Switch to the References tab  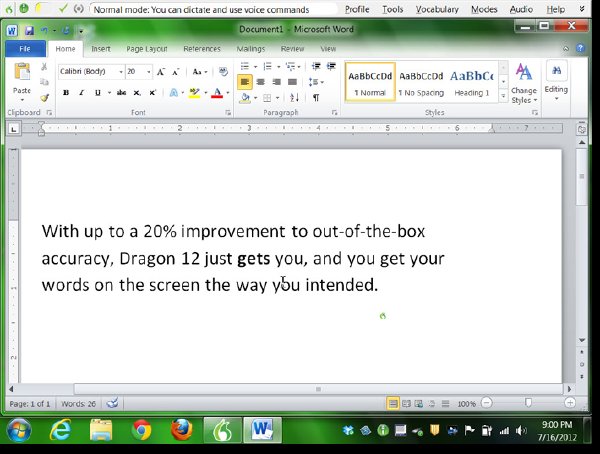[x=202, y=49]
